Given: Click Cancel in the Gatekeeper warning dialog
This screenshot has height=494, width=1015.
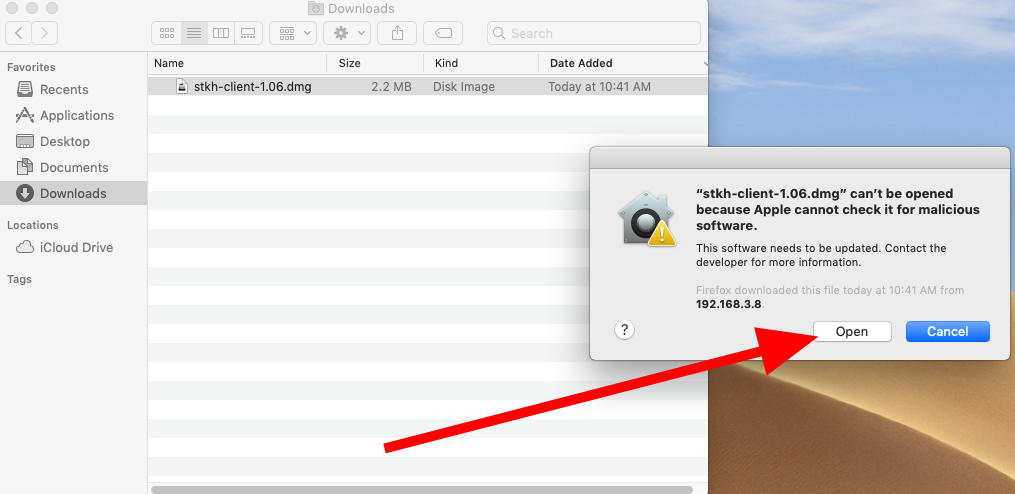Looking at the screenshot, I should [948, 331].
